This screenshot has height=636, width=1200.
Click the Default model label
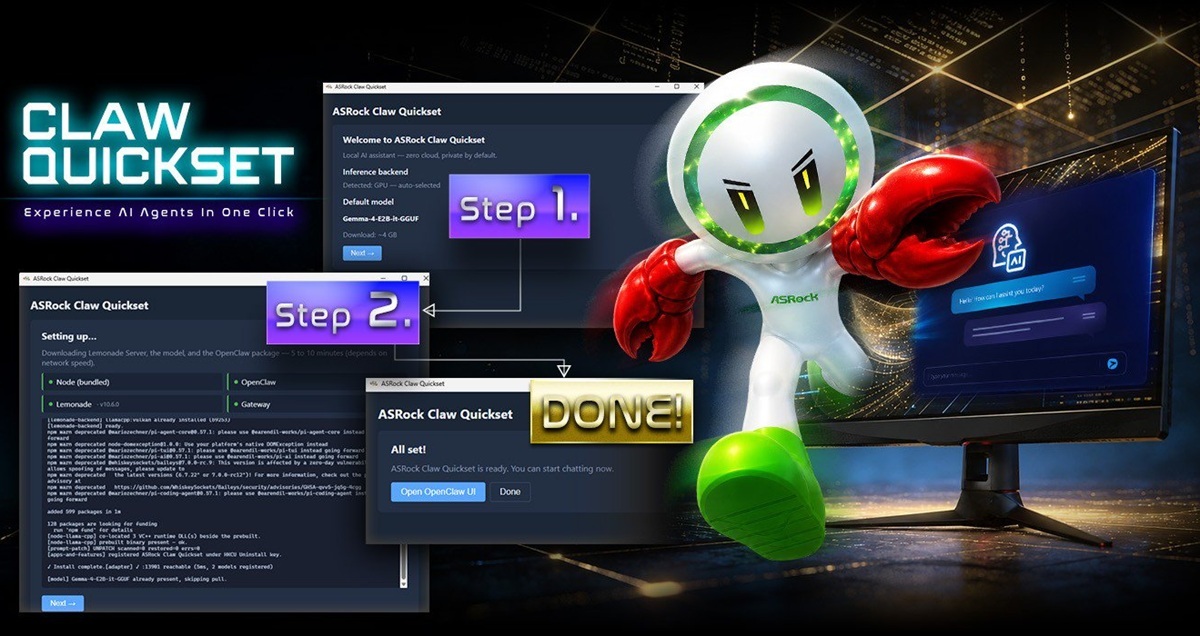click(370, 202)
